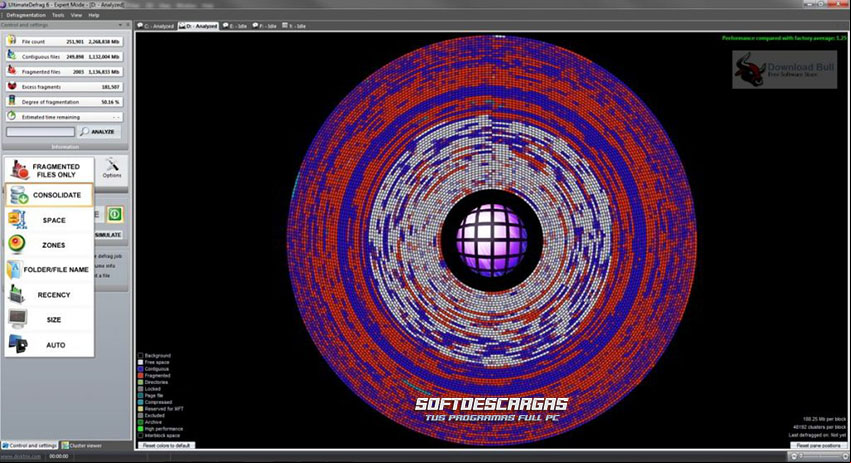Viewport: 851px width, 463px height.
Task: Switch to the F: Idle drive tab
Action: coord(264,26)
